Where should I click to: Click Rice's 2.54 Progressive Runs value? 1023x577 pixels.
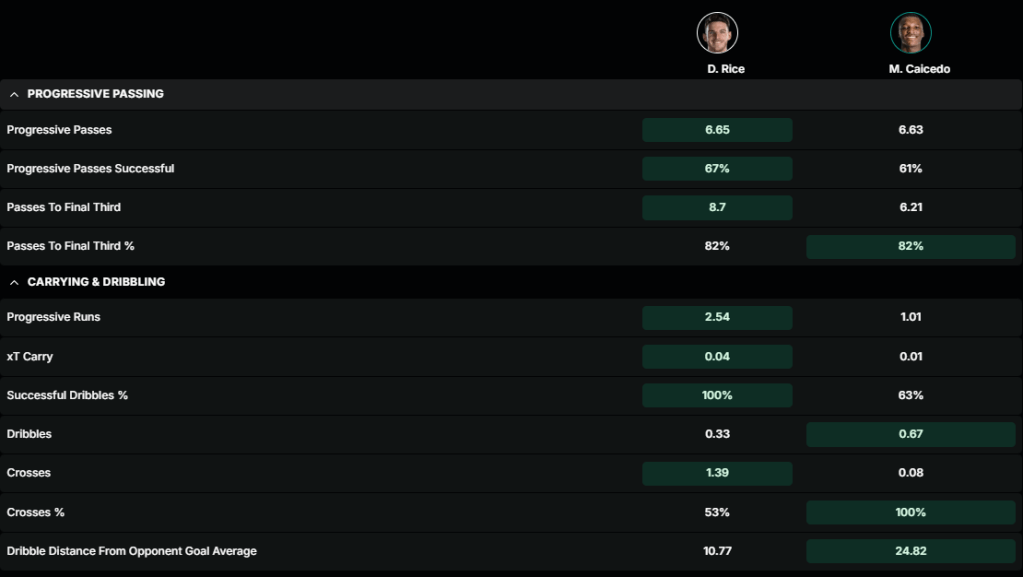tap(717, 317)
